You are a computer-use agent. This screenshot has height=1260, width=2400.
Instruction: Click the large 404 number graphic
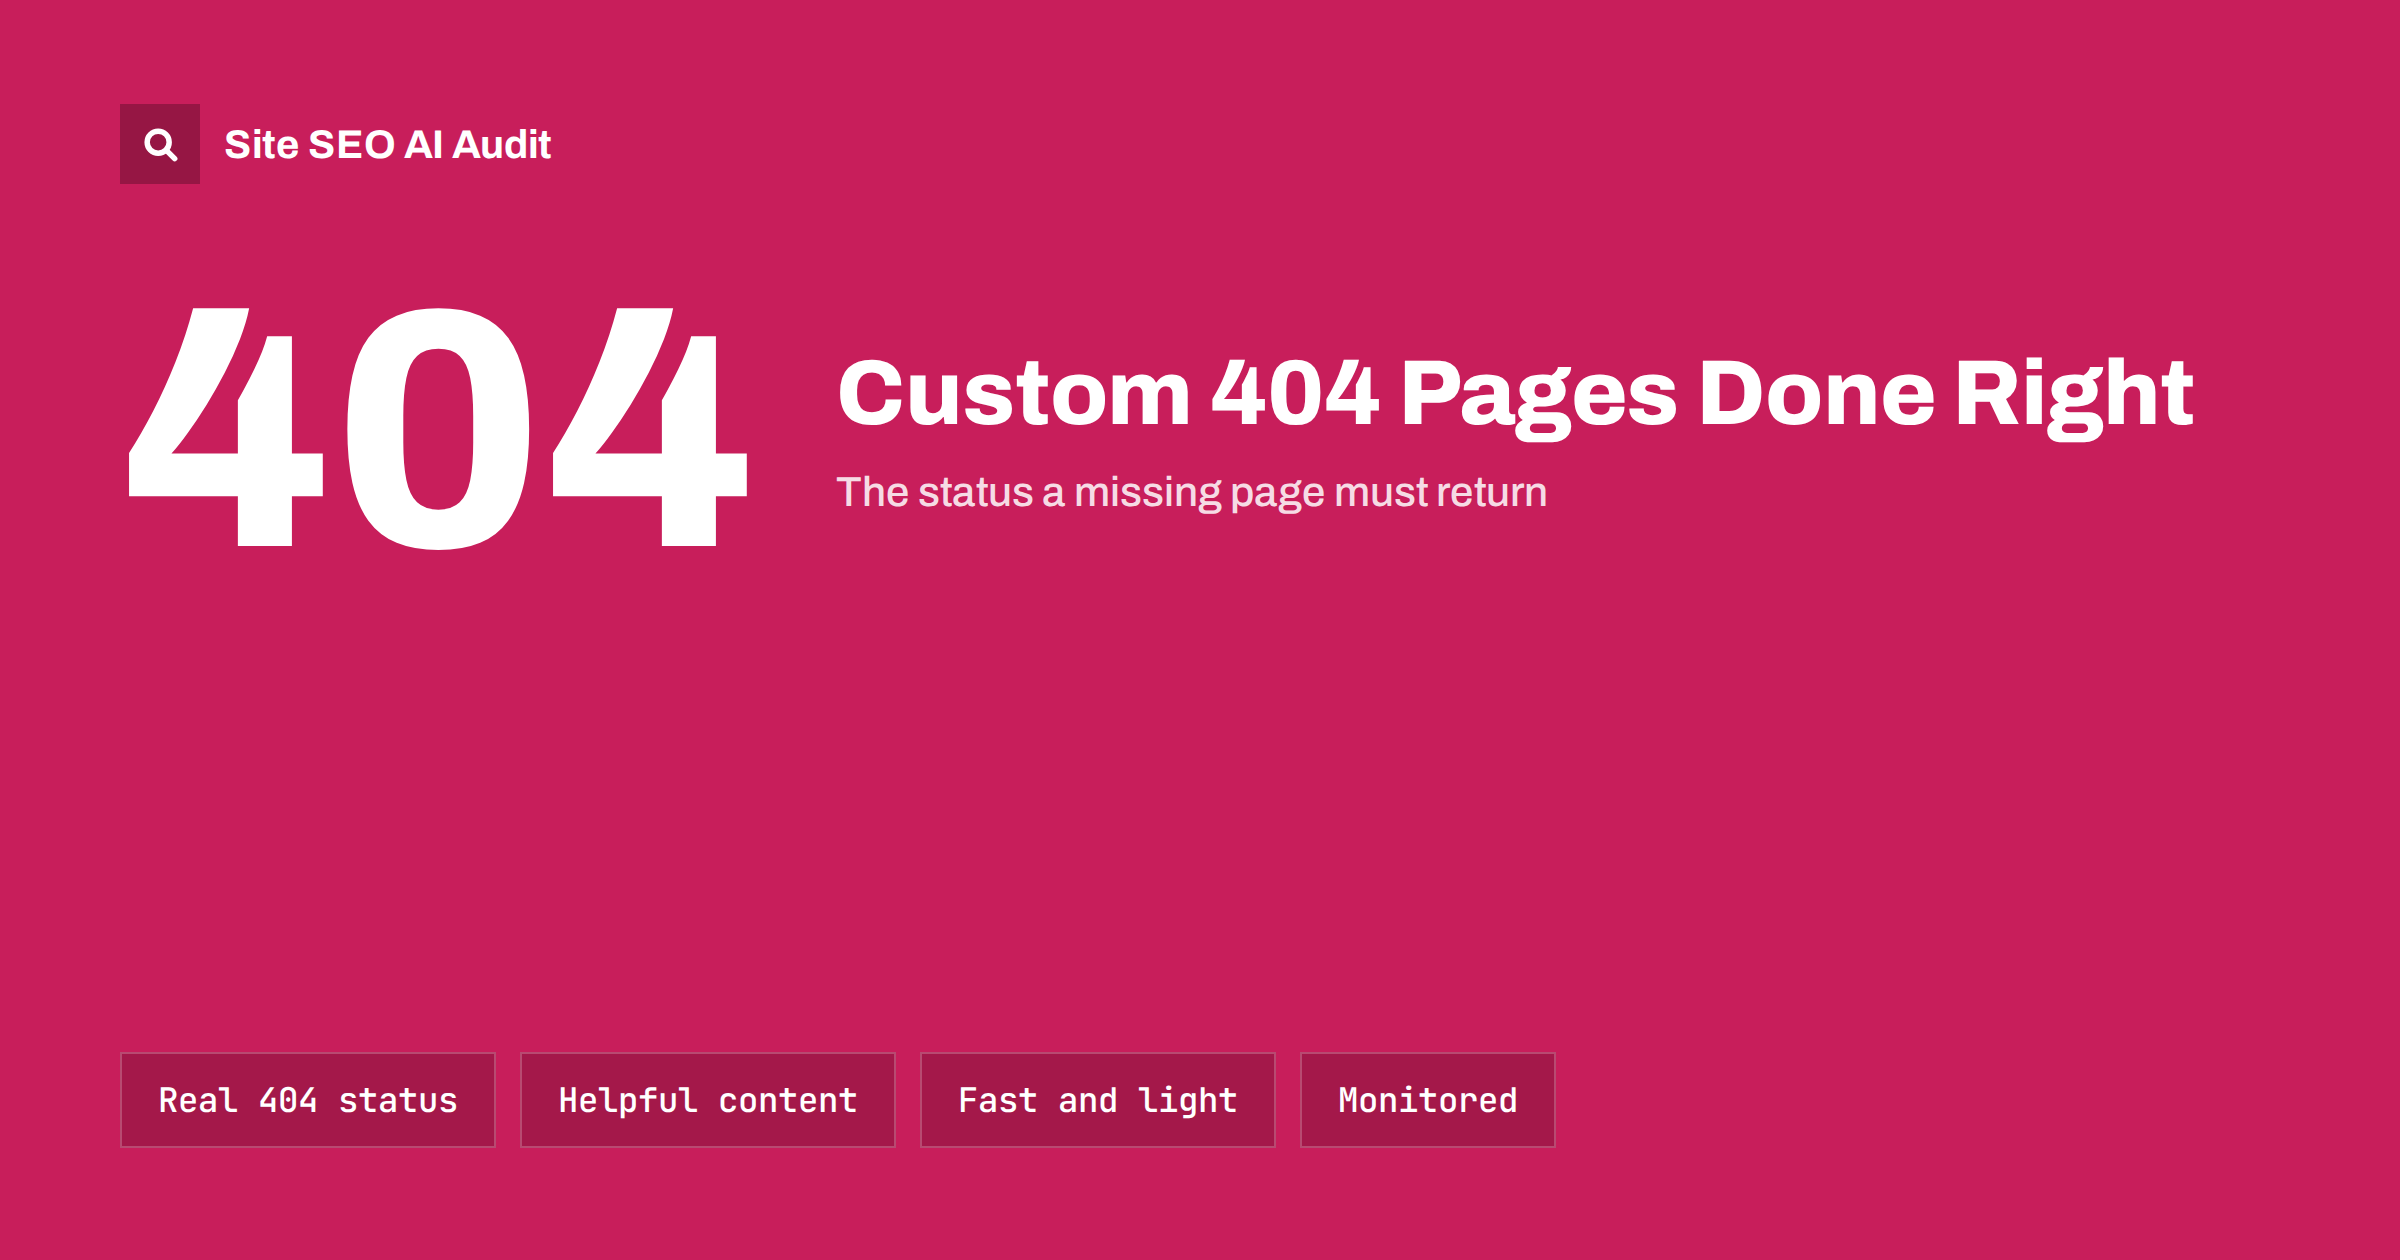(x=438, y=428)
